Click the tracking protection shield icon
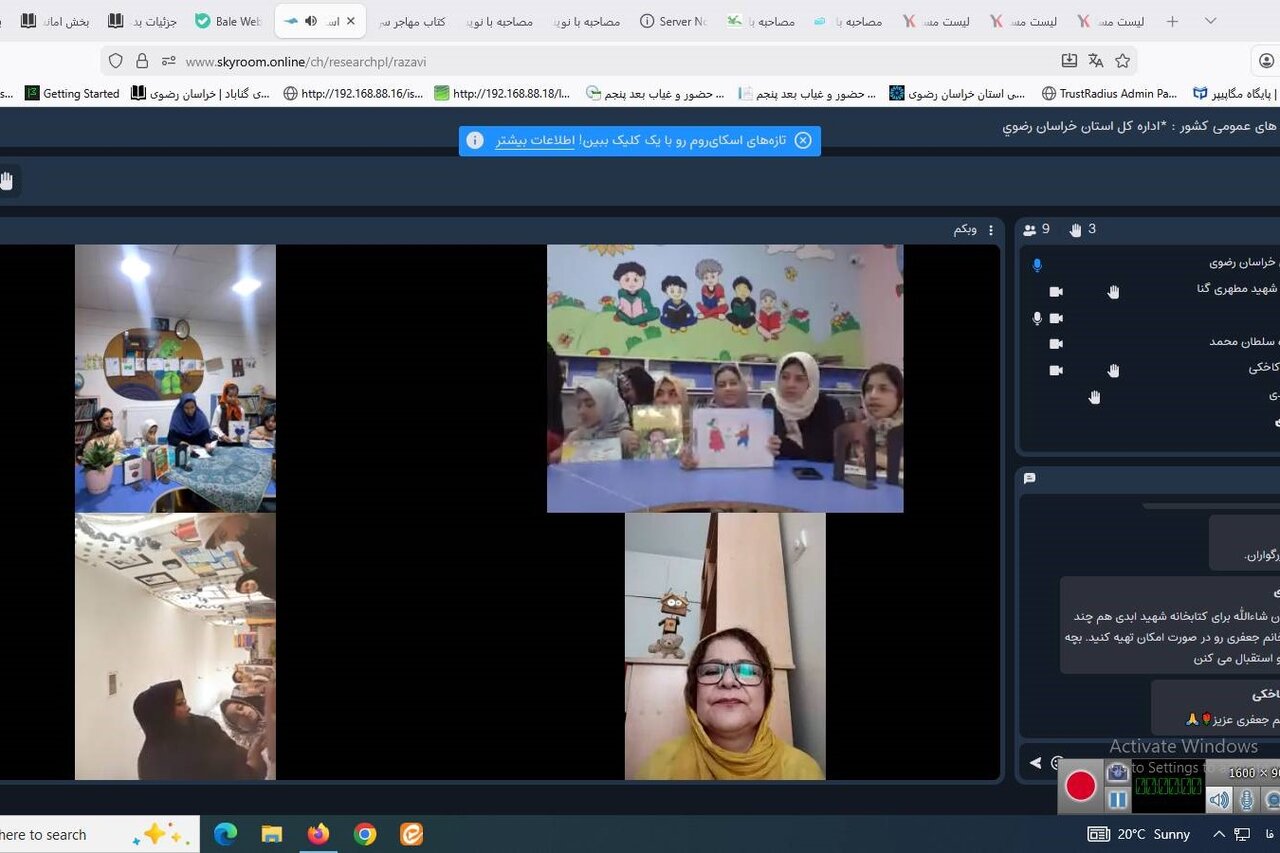This screenshot has height=853, width=1280. tap(116, 61)
